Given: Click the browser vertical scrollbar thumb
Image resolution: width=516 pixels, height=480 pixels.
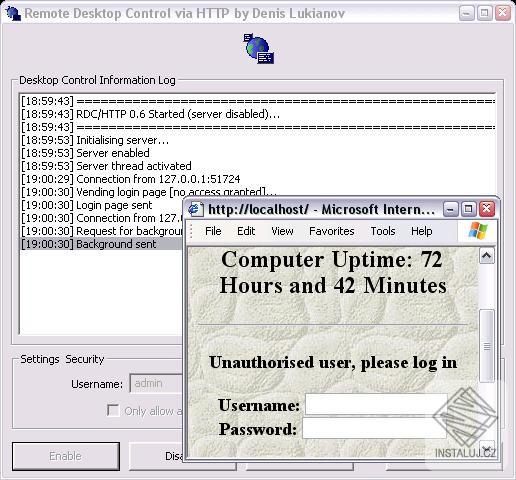Looking at the screenshot, I should pyautogui.click(x=487, y=346).
